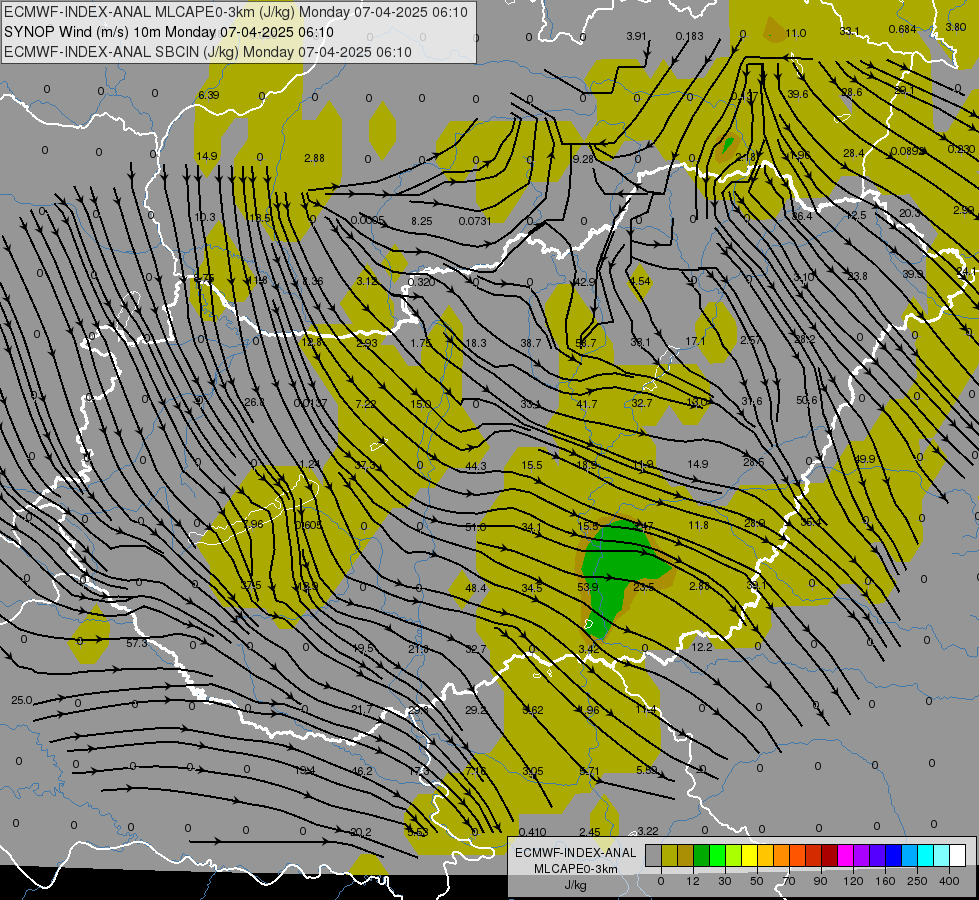Screen dimensions: 979x900
Task: Click the map value 57.3
Action: point(137,643)
